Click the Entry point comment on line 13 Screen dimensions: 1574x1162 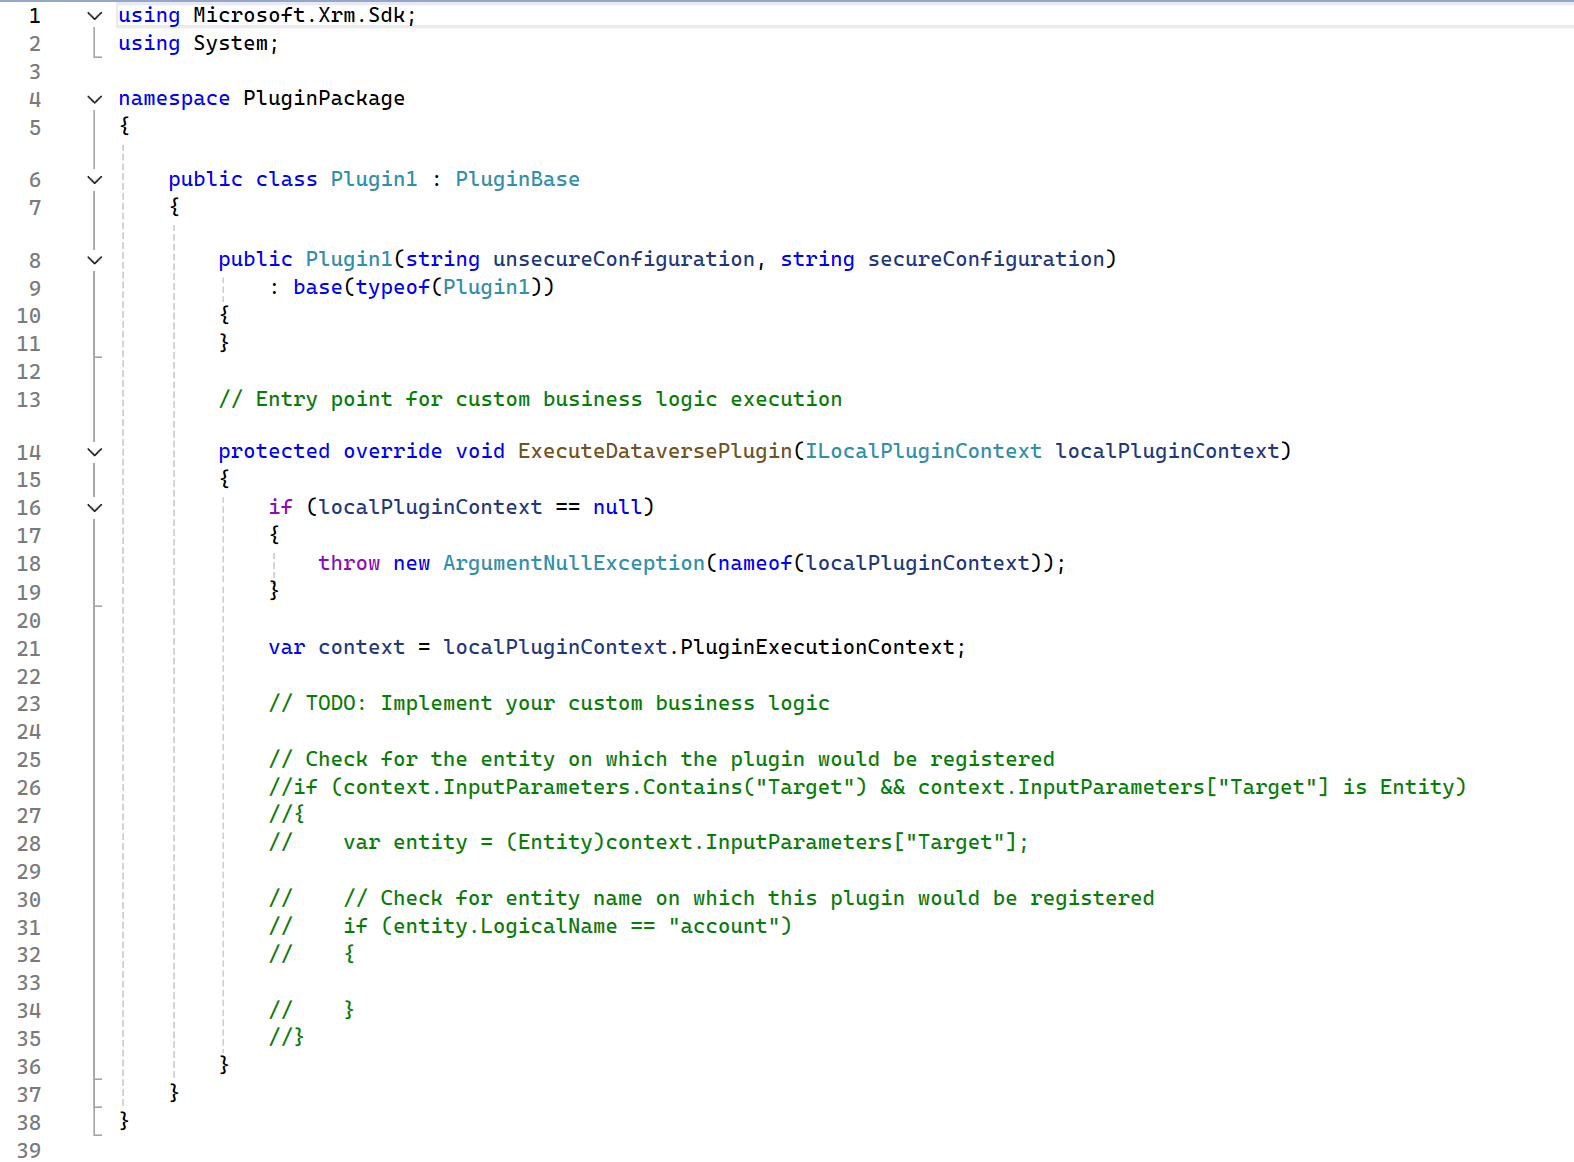(530, 399)
